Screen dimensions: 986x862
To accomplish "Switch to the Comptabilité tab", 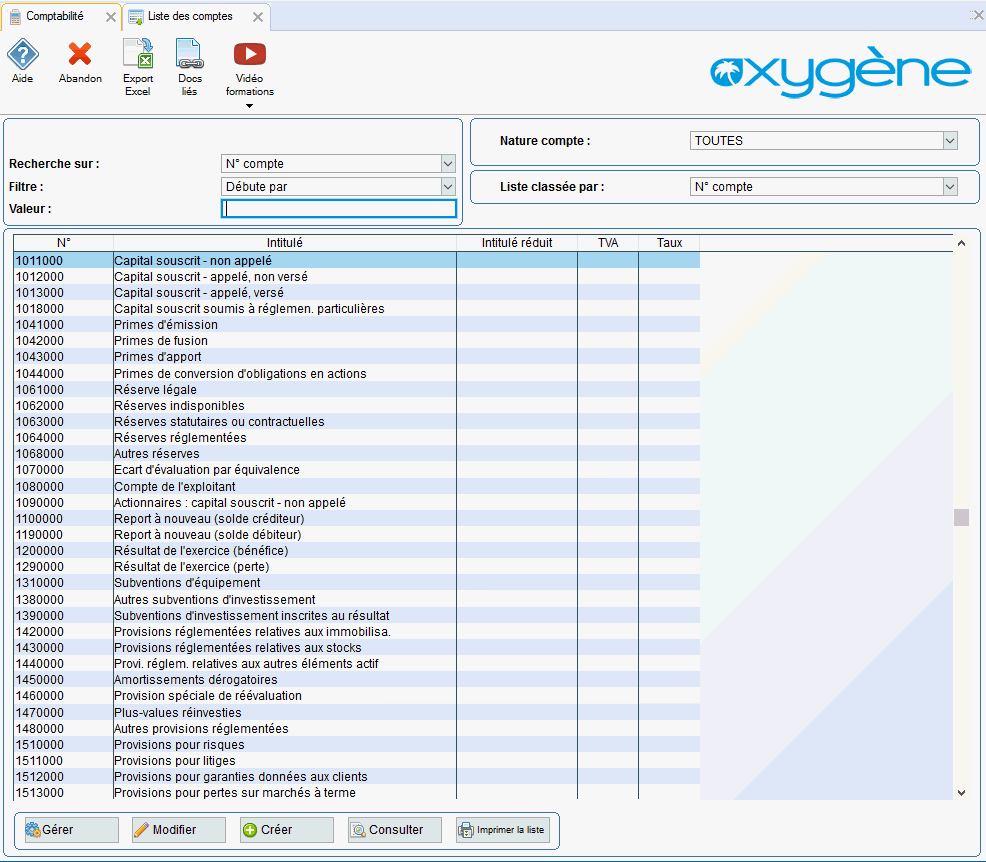I will [55, 16].
